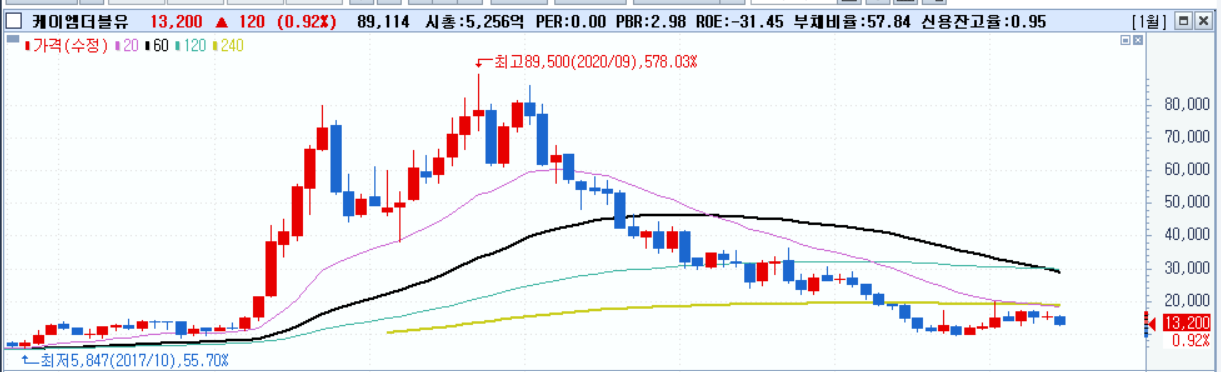Select the 20 moving-average legend entry
Viewport: 1221px width, 372px height.
click(127, 46)
